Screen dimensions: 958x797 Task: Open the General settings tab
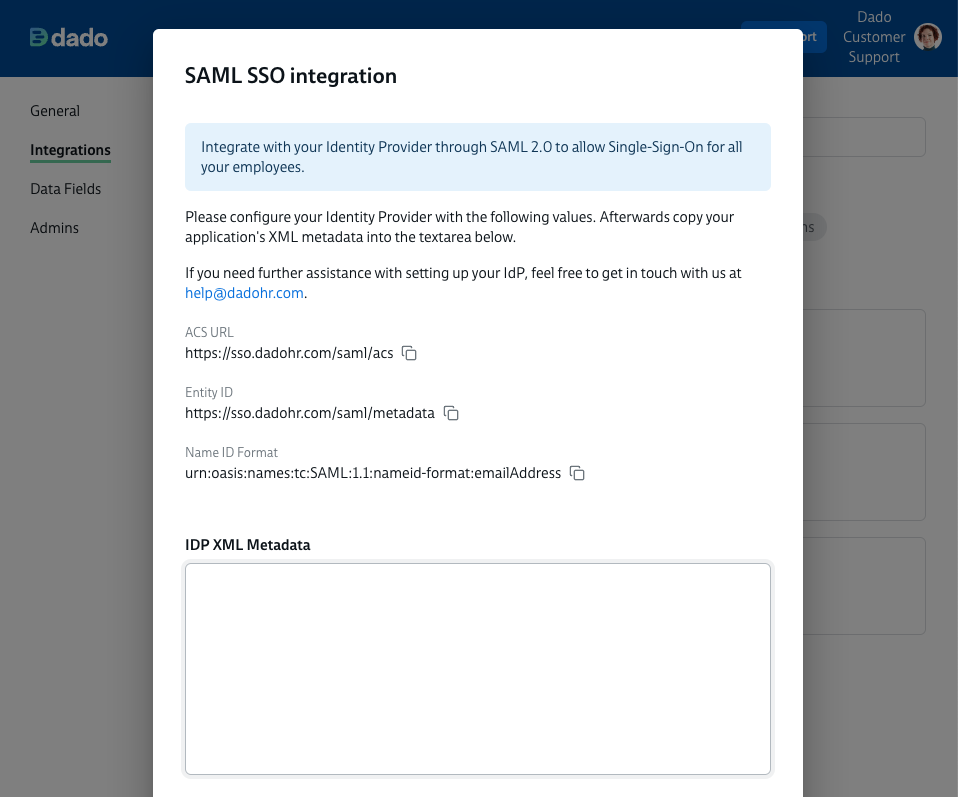[x=55, y=111]
